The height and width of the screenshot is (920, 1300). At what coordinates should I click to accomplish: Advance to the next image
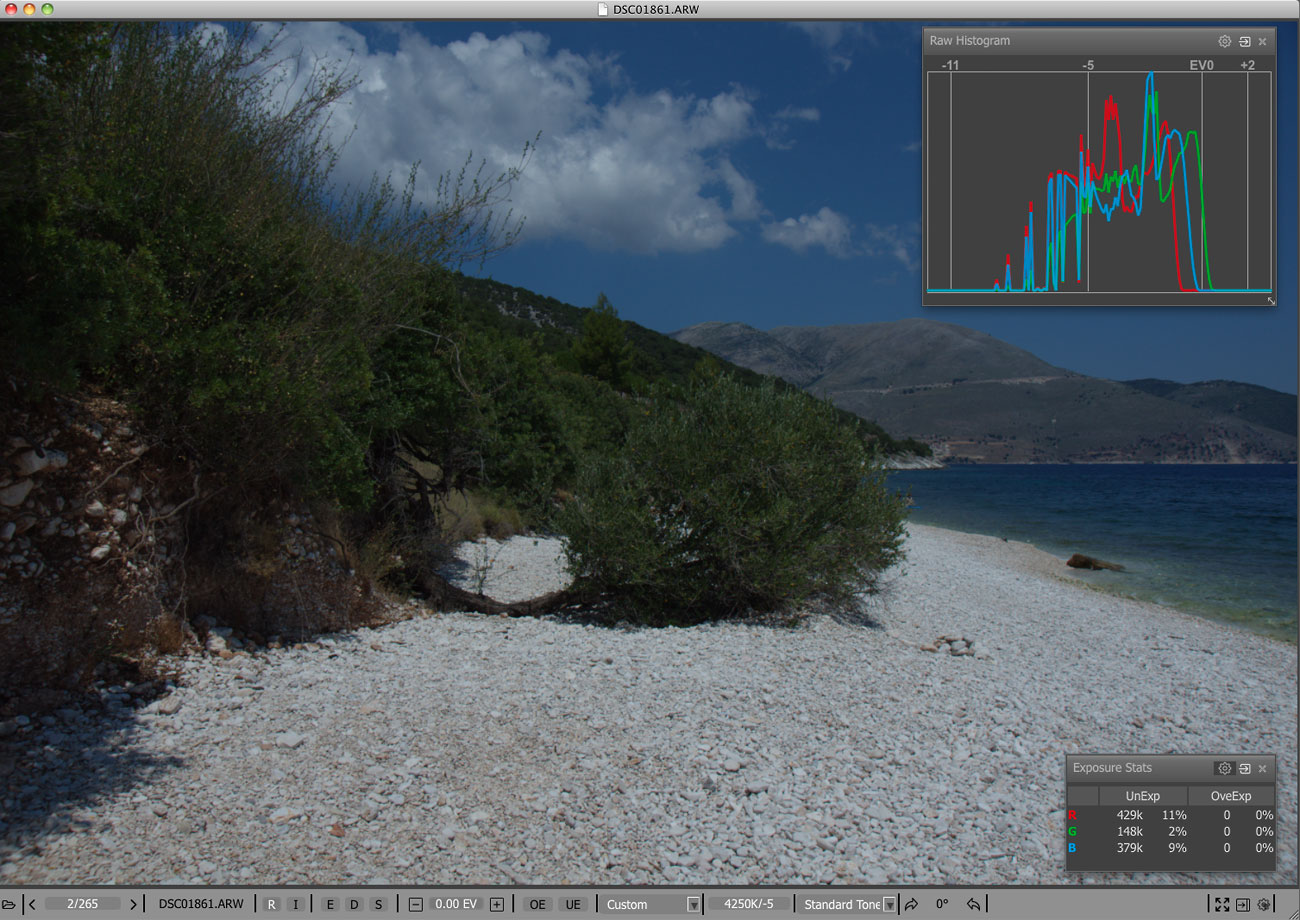133,904
